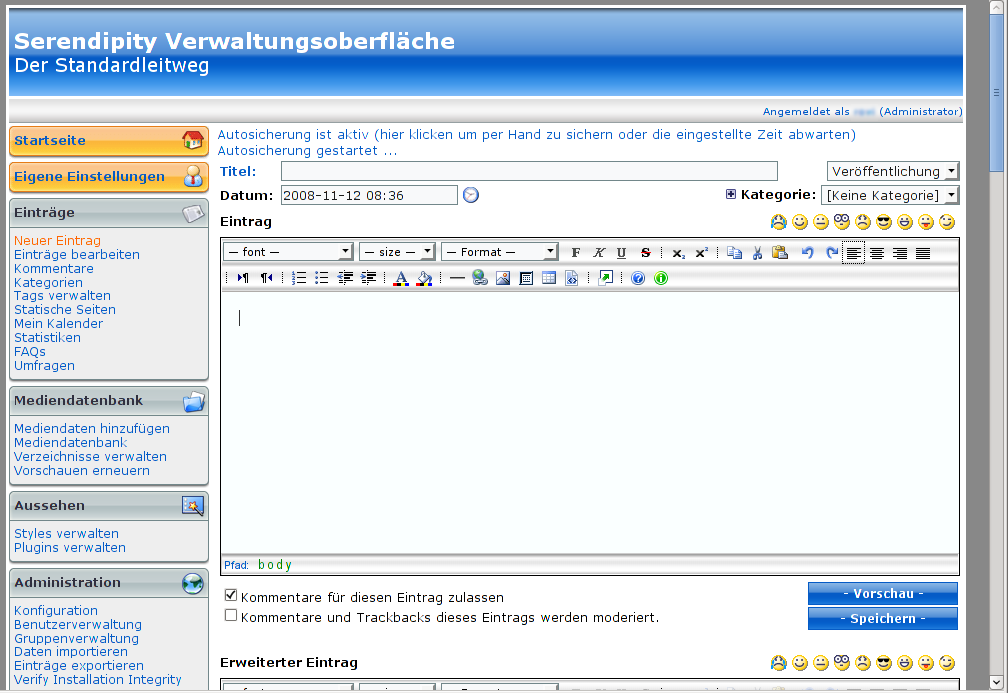The width and height of the screenshot is (1008, 693).
Task: Open the Eintrag editor in a popup window
Action: point(605,278)
